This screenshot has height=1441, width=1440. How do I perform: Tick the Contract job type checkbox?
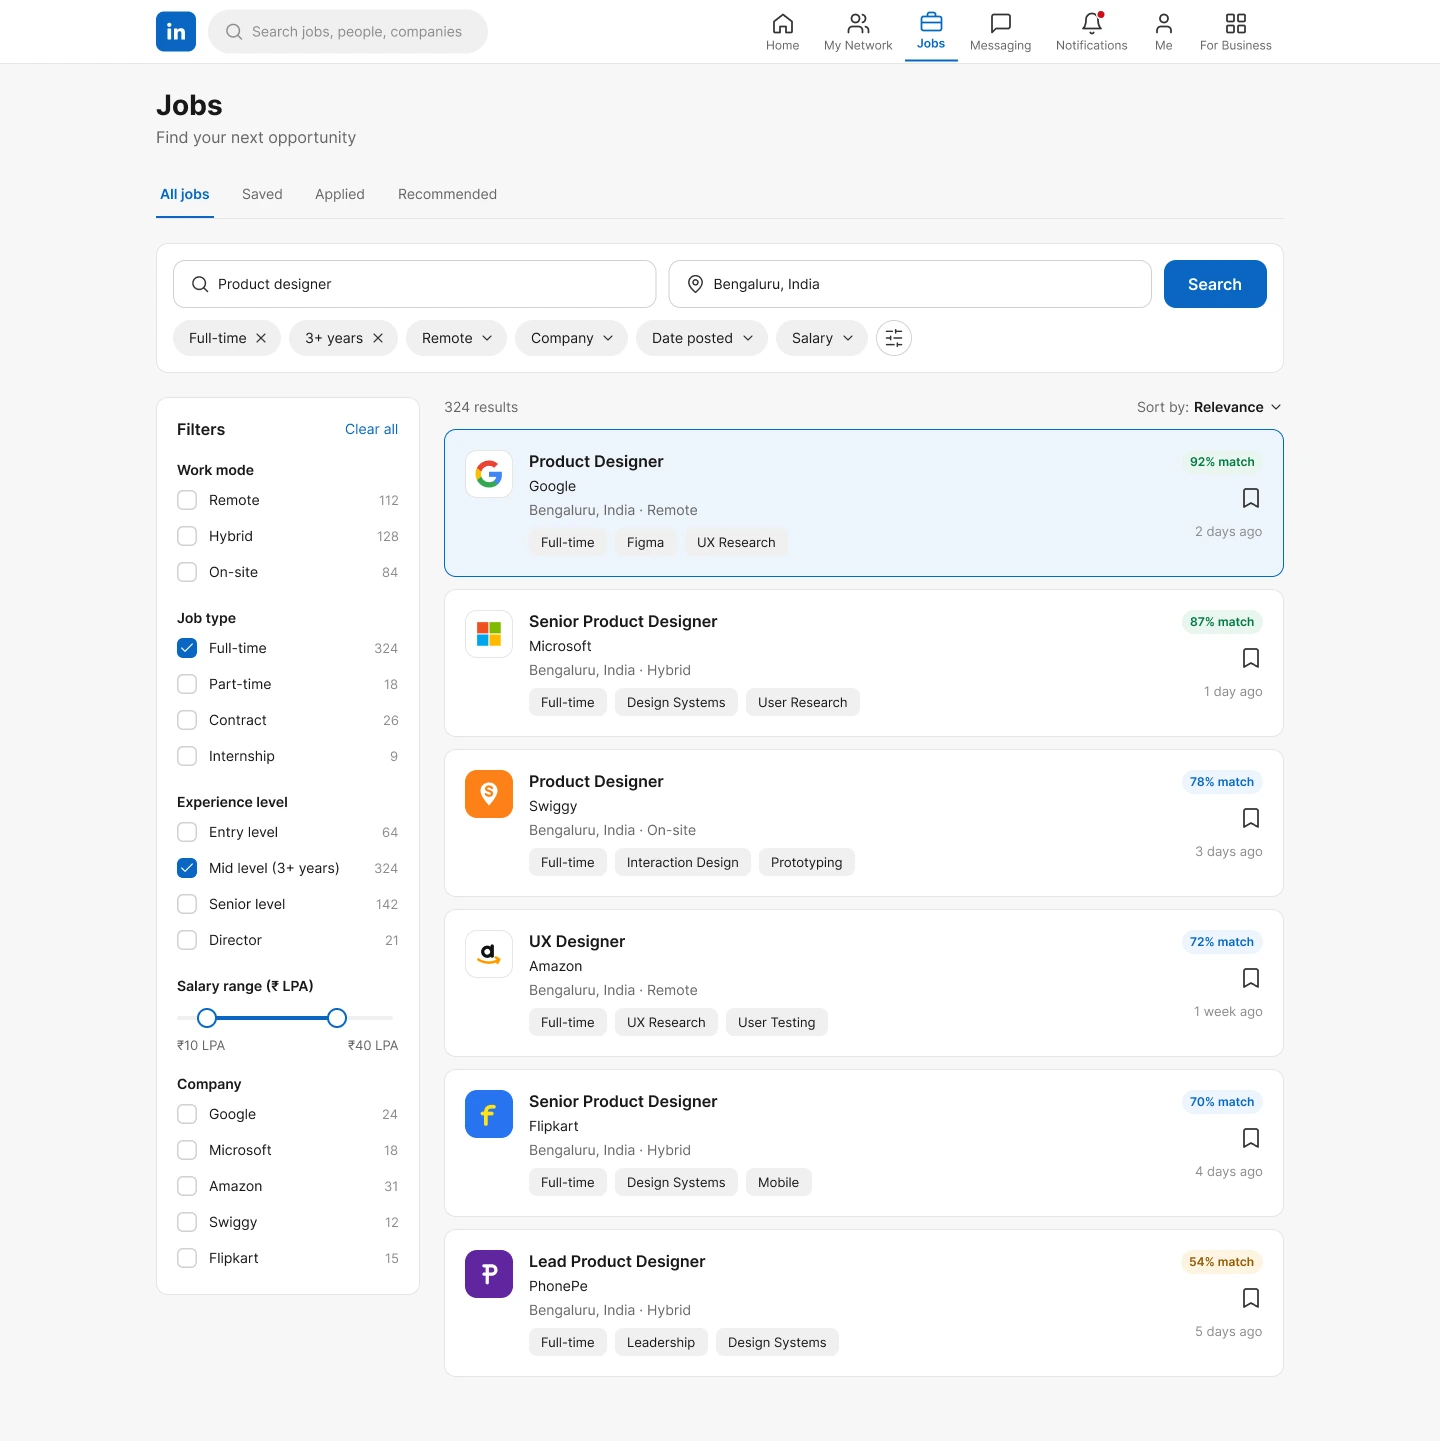point(187,720)
